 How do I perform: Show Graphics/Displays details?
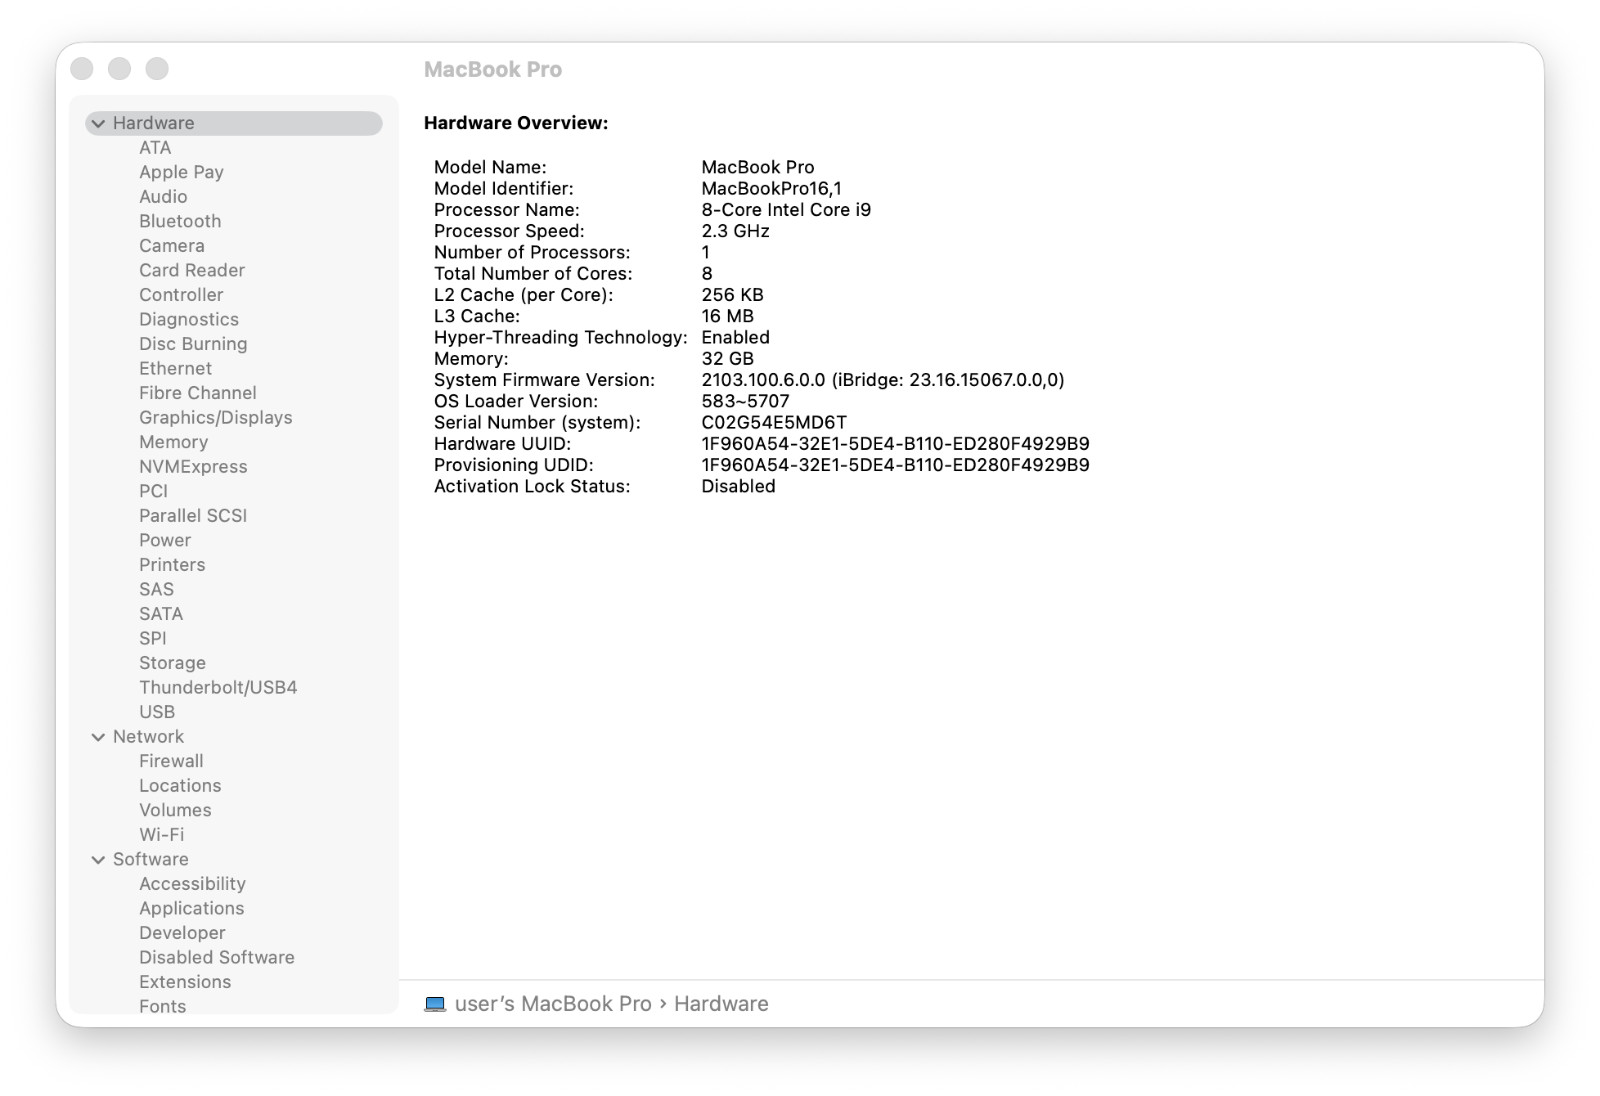pyautogui.click(x=216, y=418)
